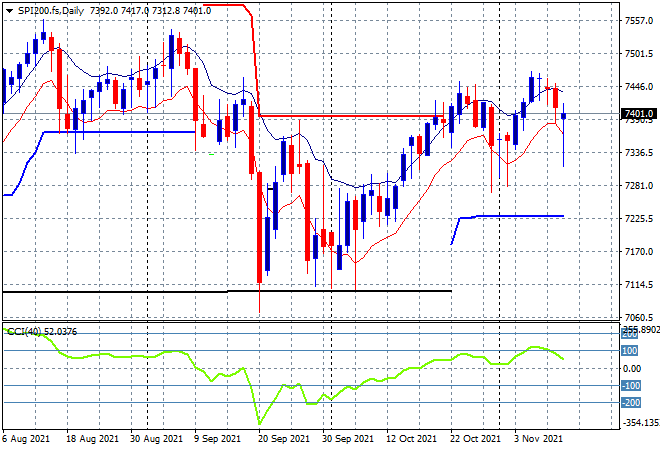Select the -354.135 CCI minimum label
The width and height of the screenshot is (660, 450).
coord(641,422)
